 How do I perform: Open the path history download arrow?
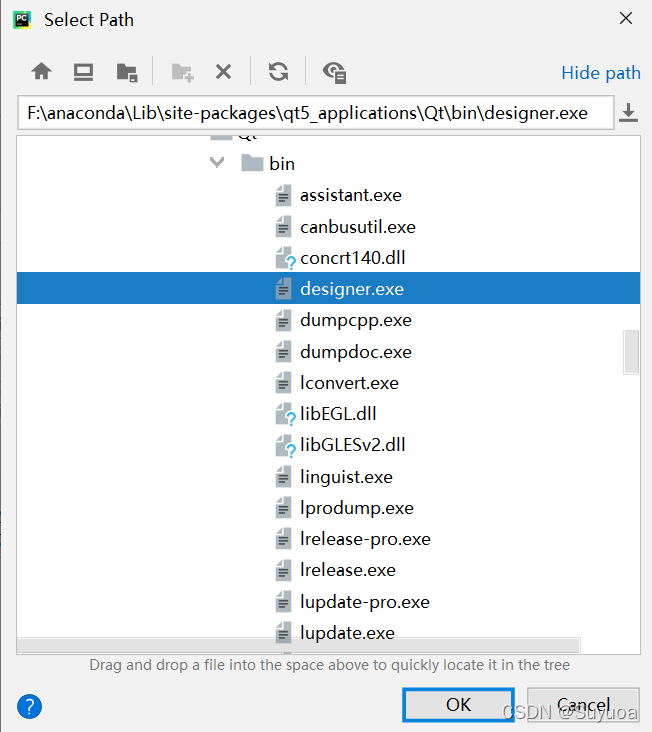click(x=628, y=113)
